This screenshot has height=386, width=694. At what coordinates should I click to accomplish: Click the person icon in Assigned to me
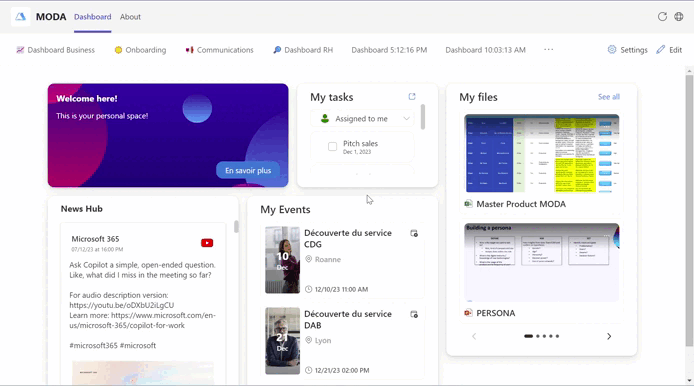click(x=325, y=119)
